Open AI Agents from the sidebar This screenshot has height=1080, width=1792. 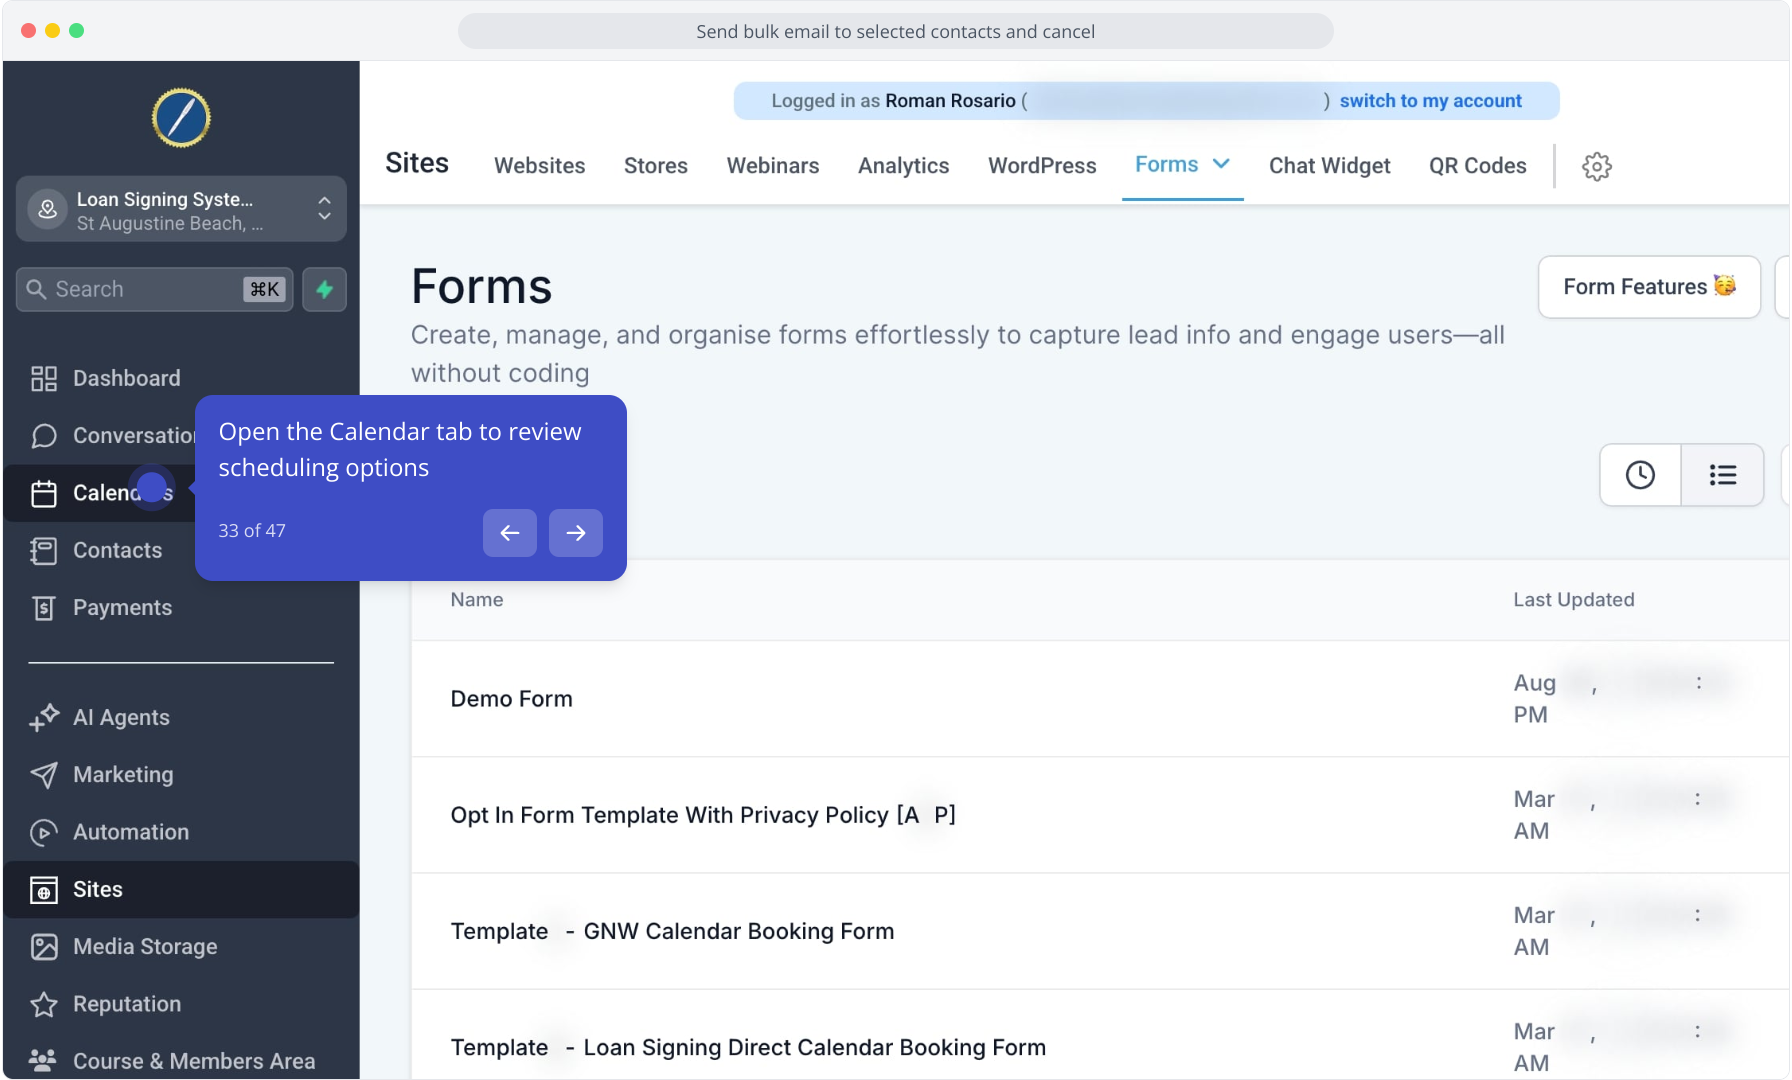181,717
